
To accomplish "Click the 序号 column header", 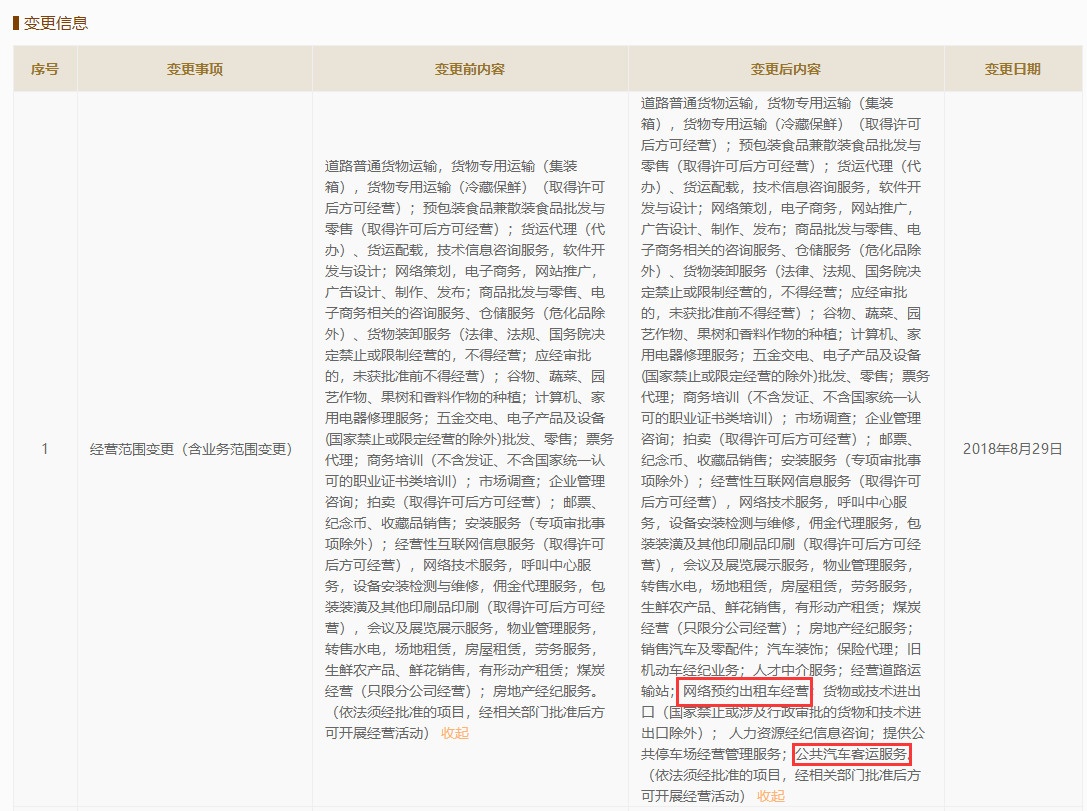I will (45, 69).
